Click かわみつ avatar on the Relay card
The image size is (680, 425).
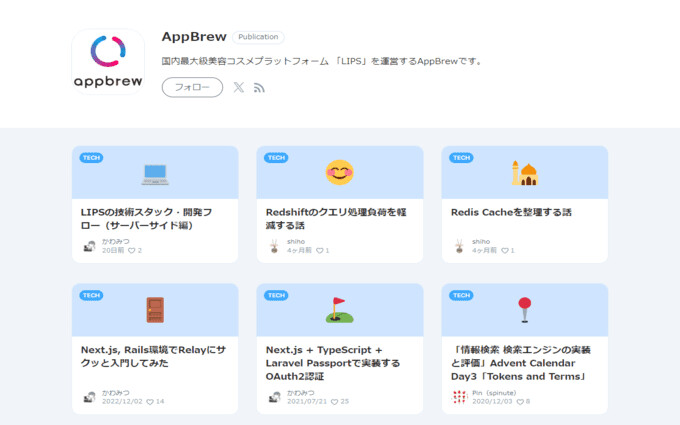click(x=89, y=397)
